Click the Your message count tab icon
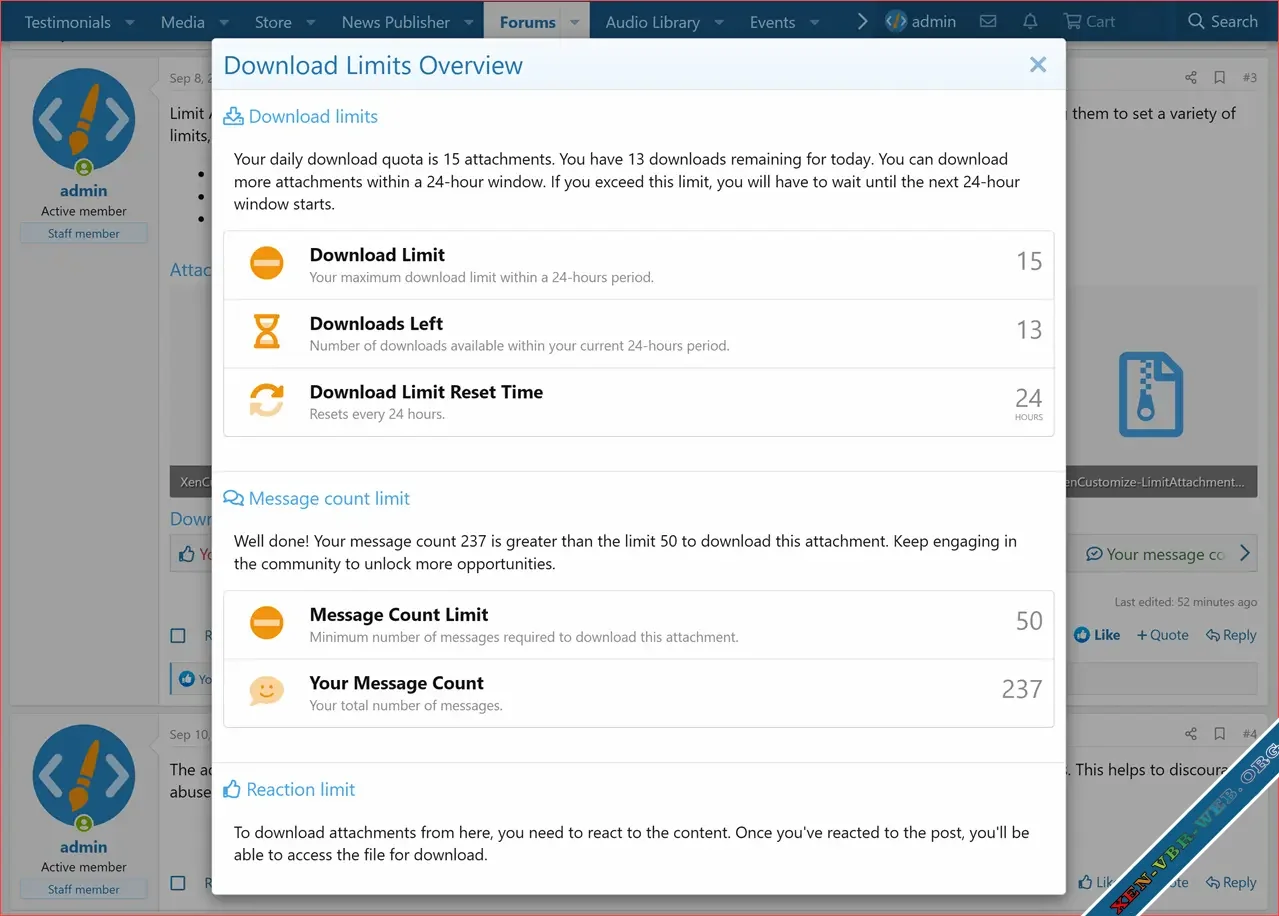The width and height of the screenshot is (1279, 916). pyautogui.click(x=1094, y=554)
